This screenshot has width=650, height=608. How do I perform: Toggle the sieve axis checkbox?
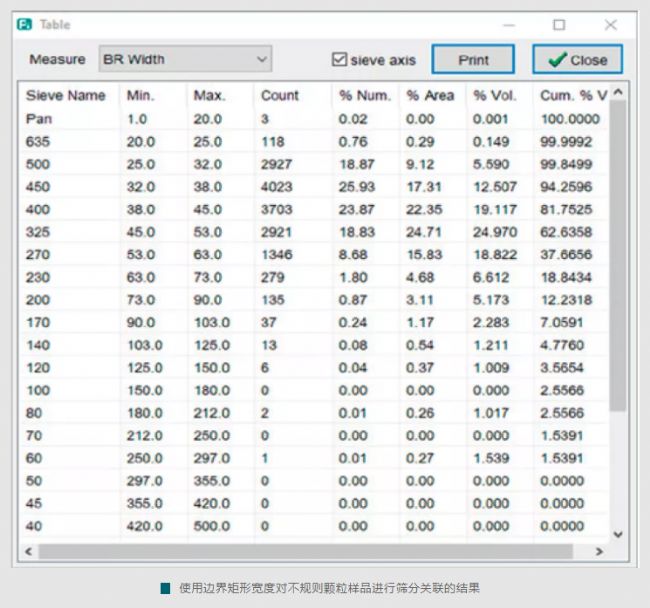pyautogui.click(x=339, y=60)
